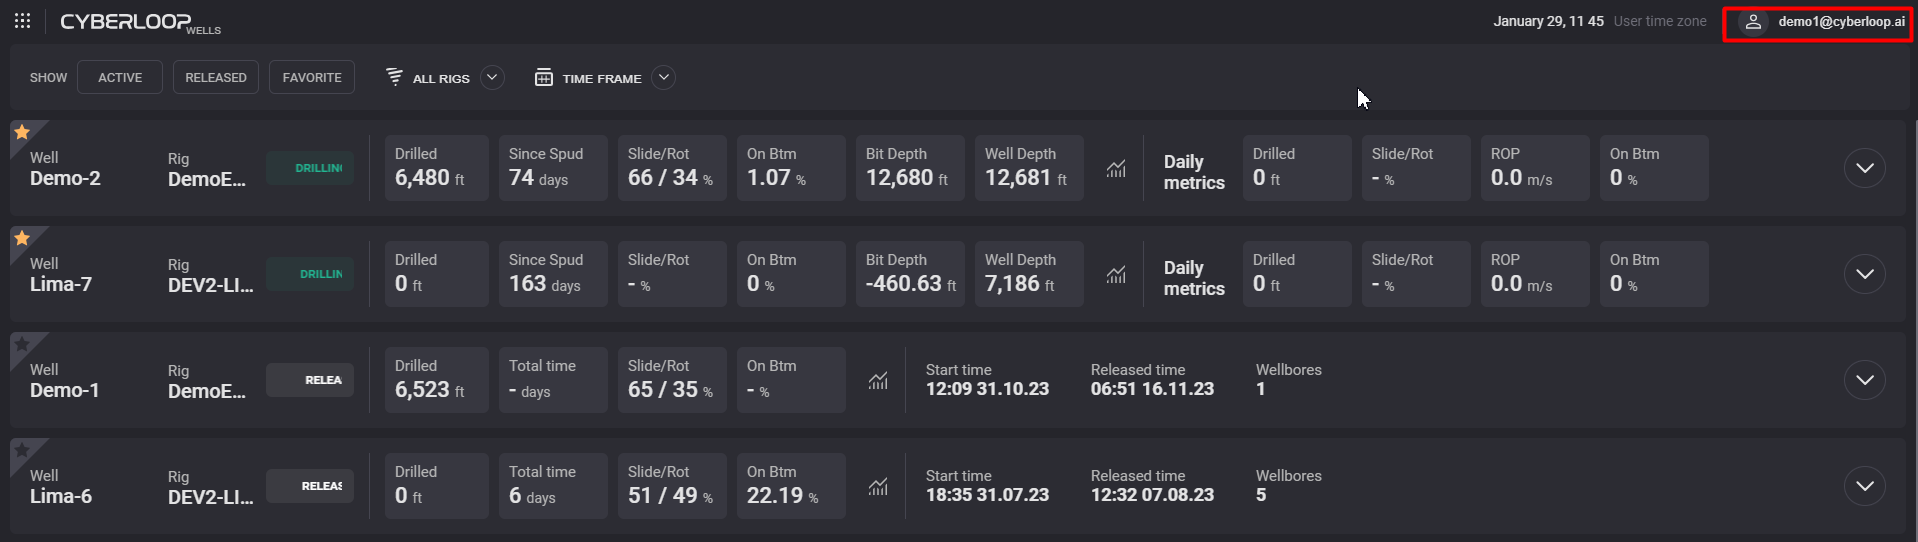Open chart icon for Lima-6 well
The image size is (1918, 542).
pyautogui.click(x=878, y=486)
